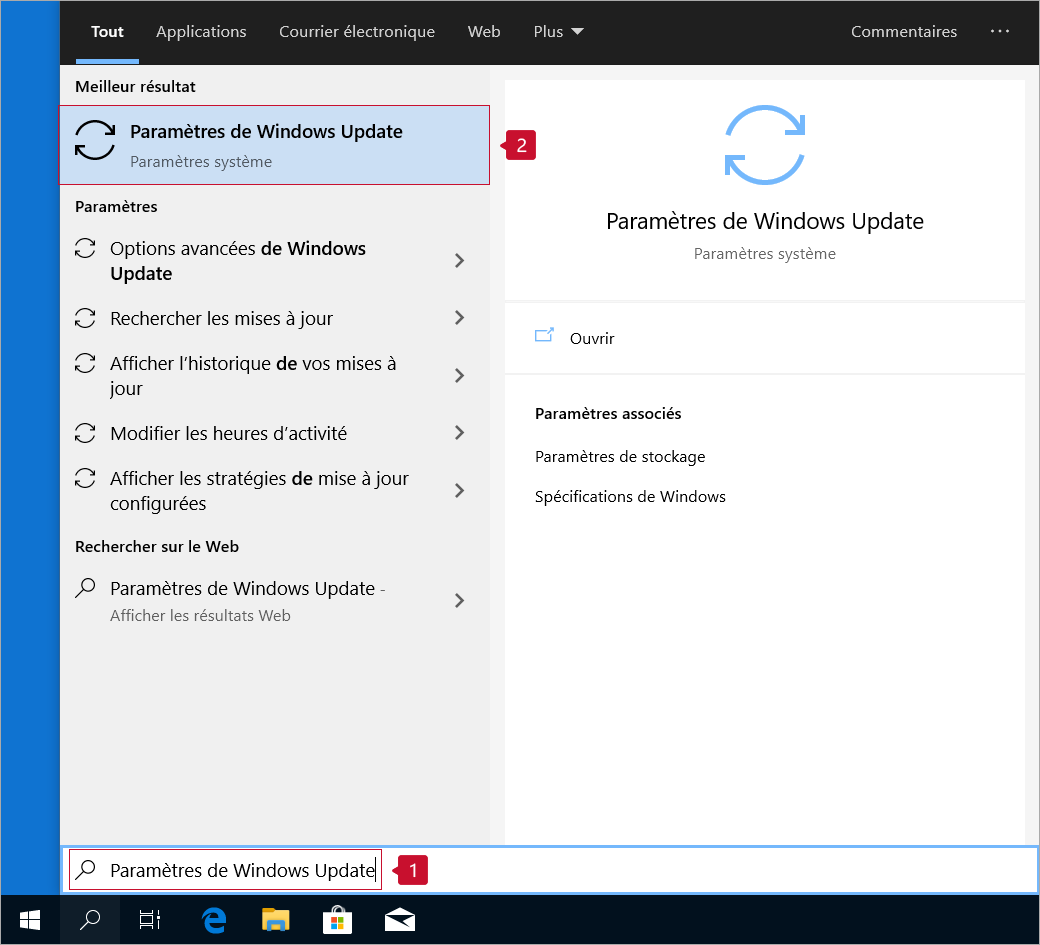Open Task View from the taskbar

[x=150, y=920]
